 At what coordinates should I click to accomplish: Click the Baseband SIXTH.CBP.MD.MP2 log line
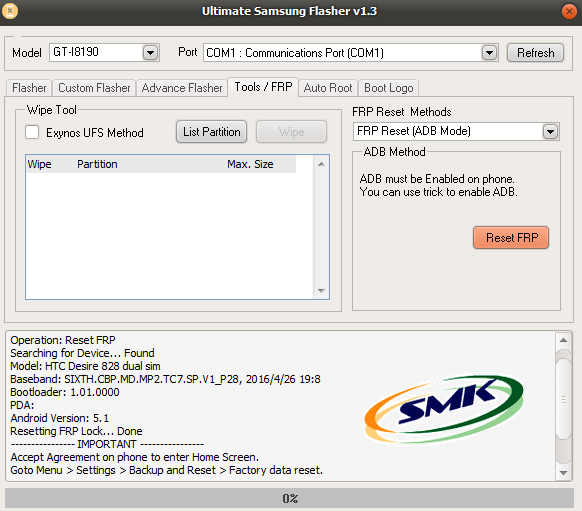tap(165, 379)
